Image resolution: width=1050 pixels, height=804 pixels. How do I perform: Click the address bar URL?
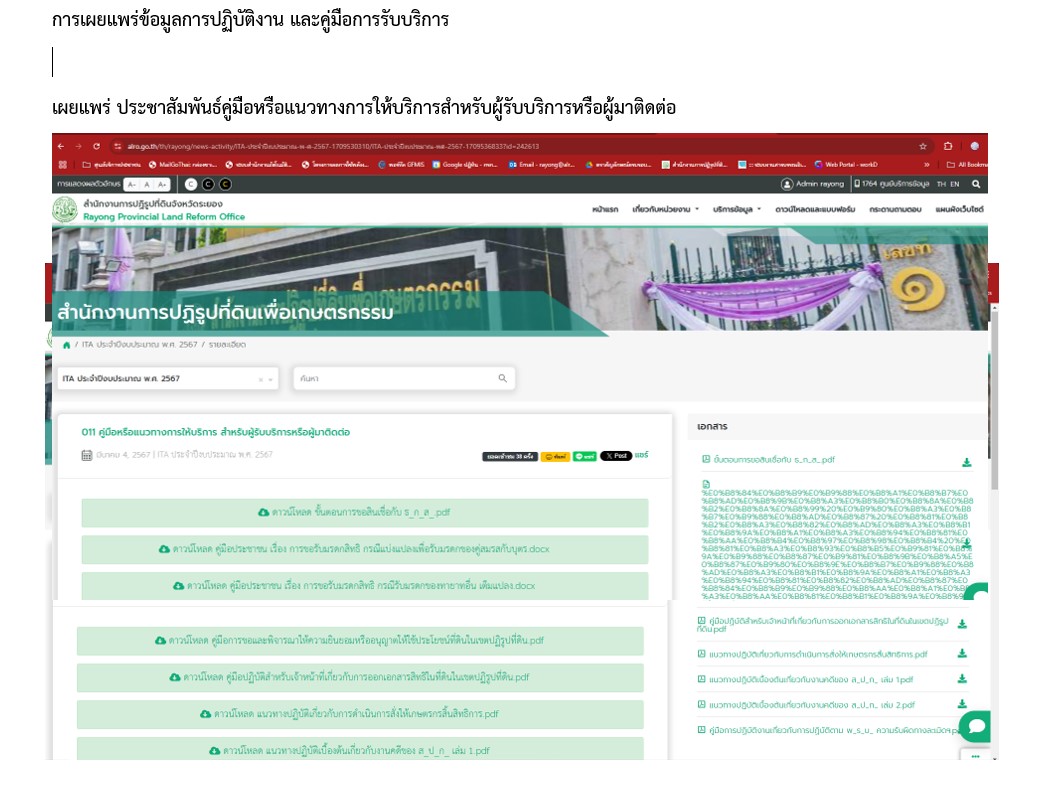pyautogui.click(x=333, y=146)
